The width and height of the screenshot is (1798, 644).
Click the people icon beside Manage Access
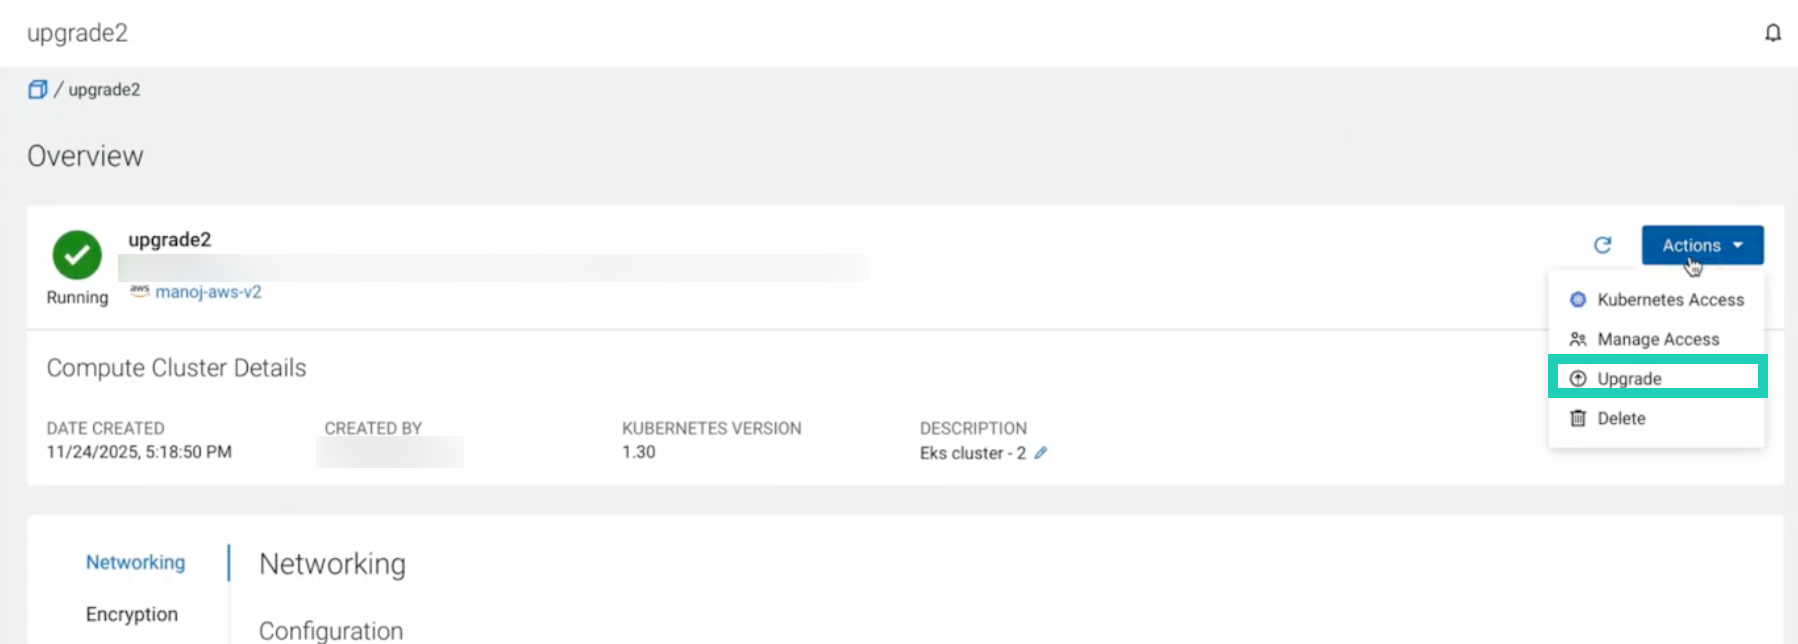1577,339
